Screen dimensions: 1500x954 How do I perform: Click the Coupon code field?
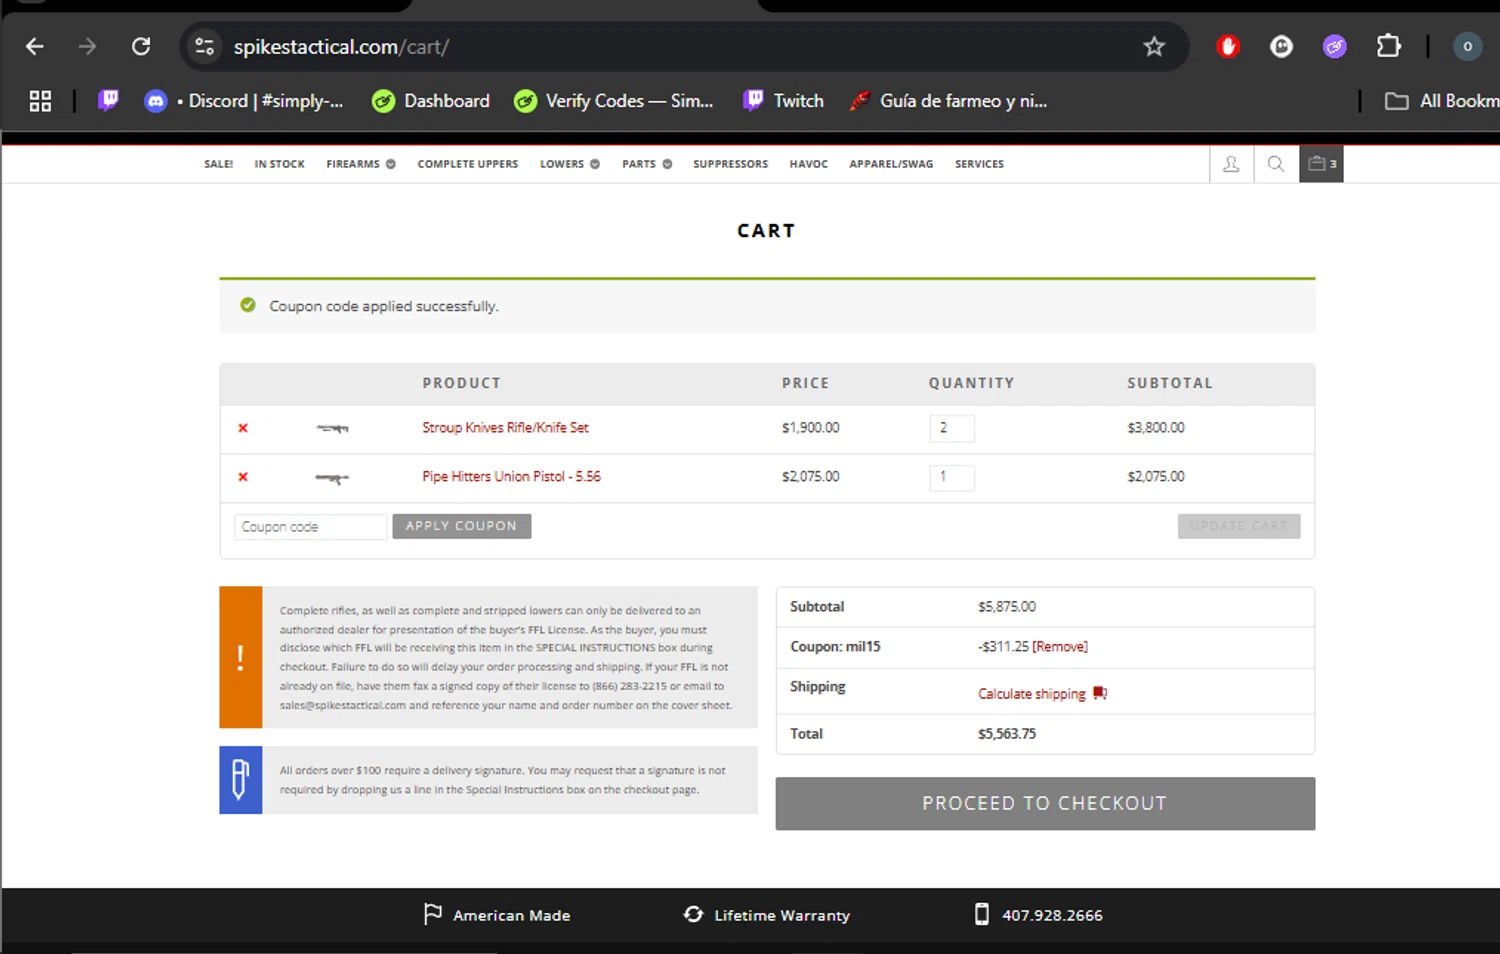(x=311, y=526)
